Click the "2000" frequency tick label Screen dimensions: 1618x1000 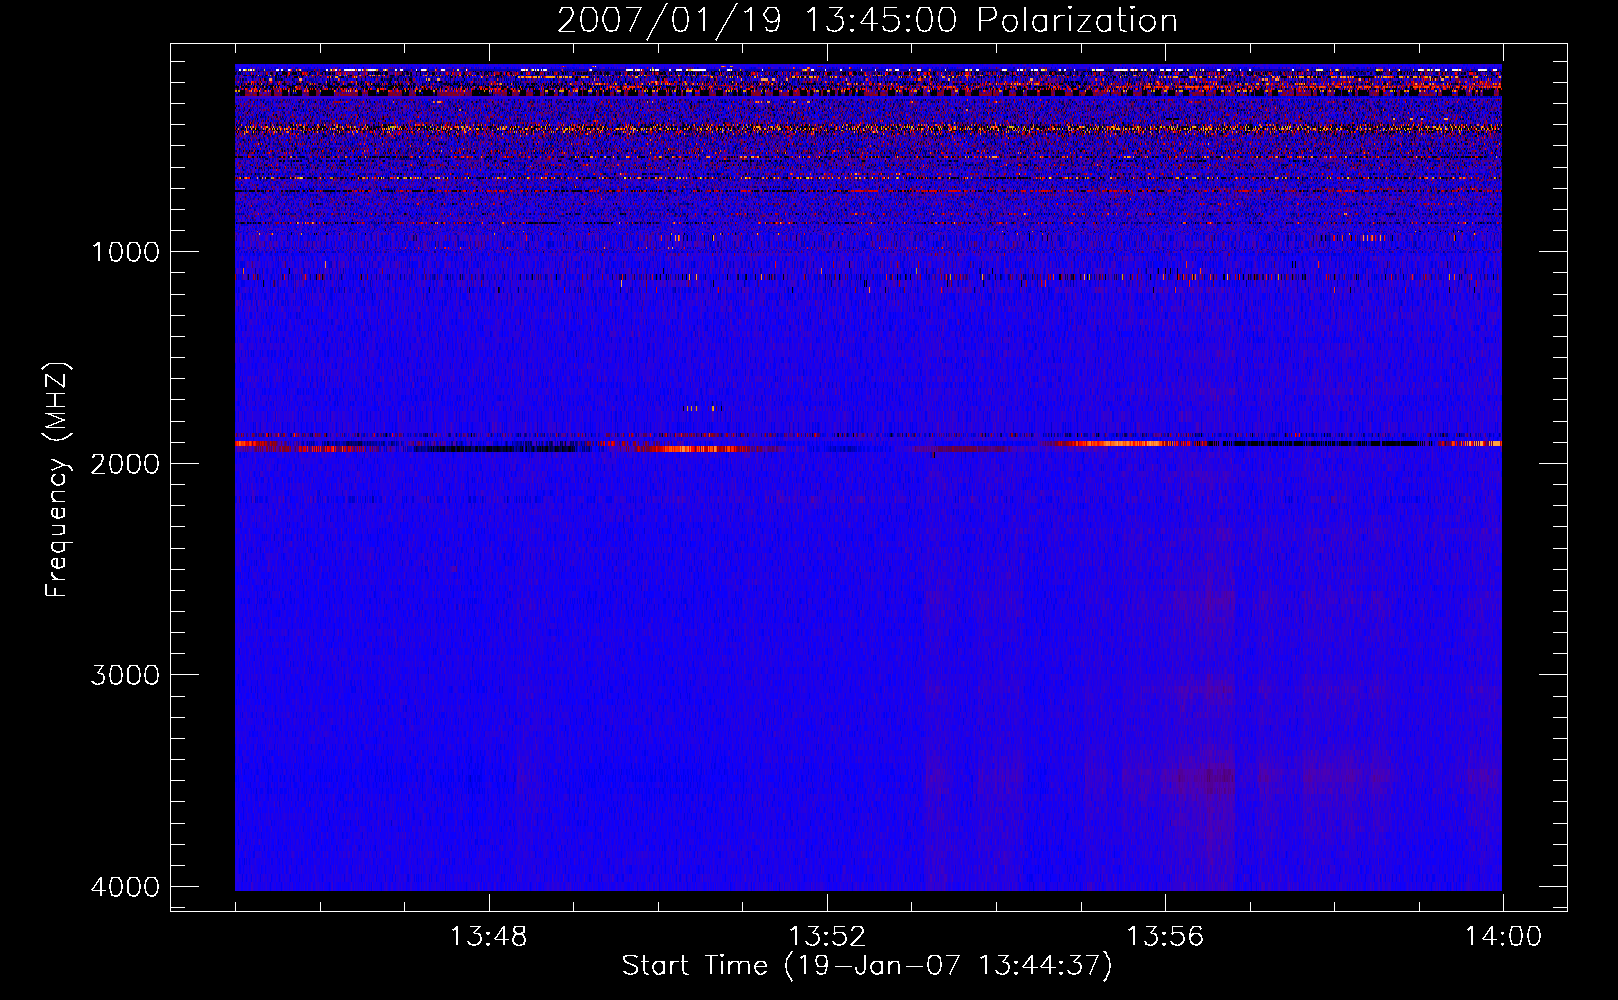pyautogui.click(x=125, y=463)
